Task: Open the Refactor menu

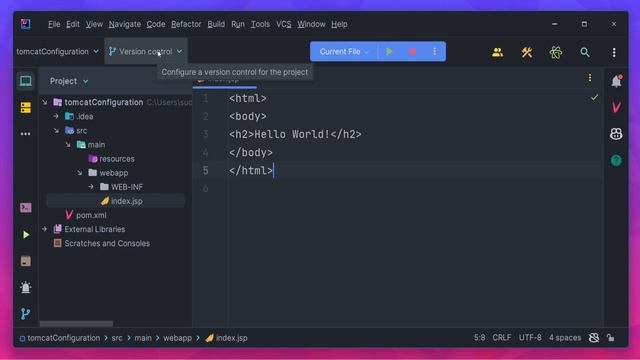Action: tap(186, 24)
